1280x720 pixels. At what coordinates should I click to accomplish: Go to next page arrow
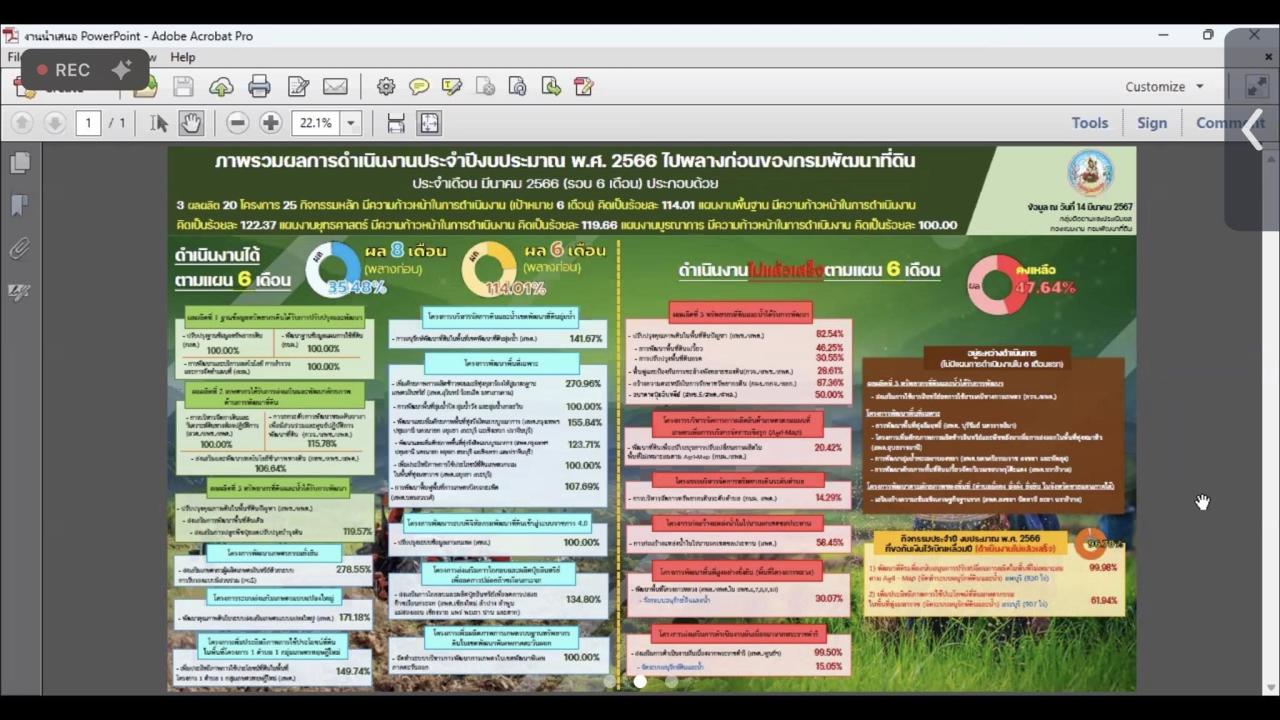(x=55, y=123)
